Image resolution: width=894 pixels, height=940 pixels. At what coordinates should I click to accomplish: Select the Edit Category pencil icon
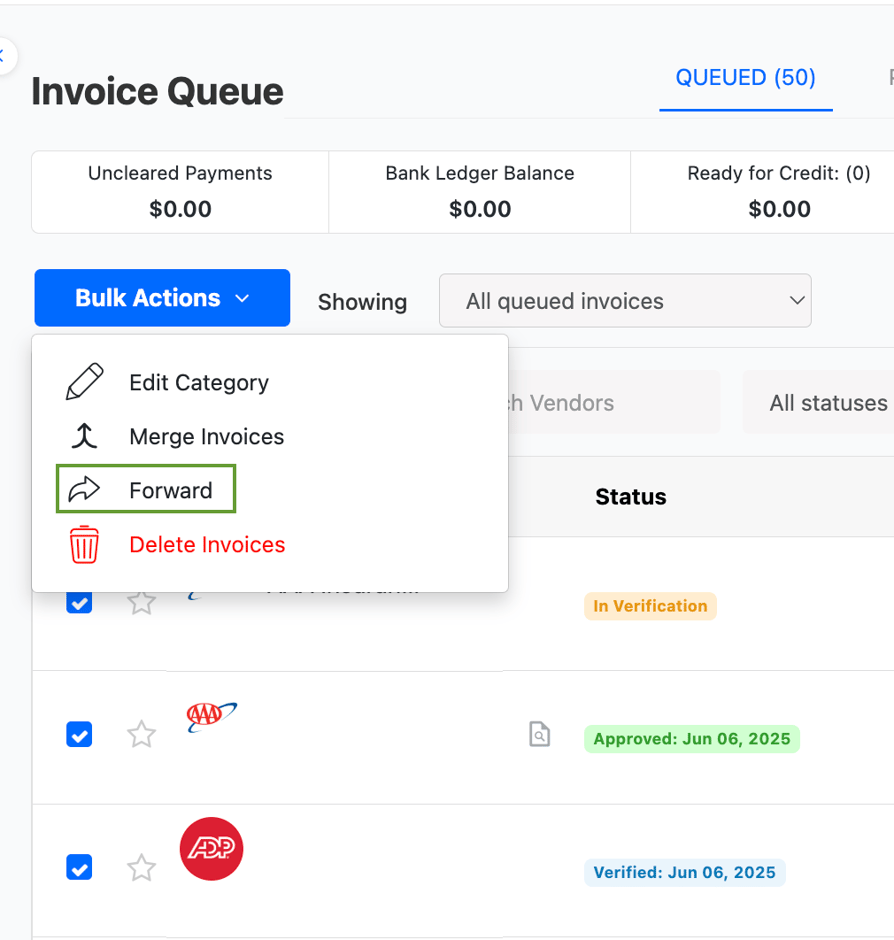[84, 381]
